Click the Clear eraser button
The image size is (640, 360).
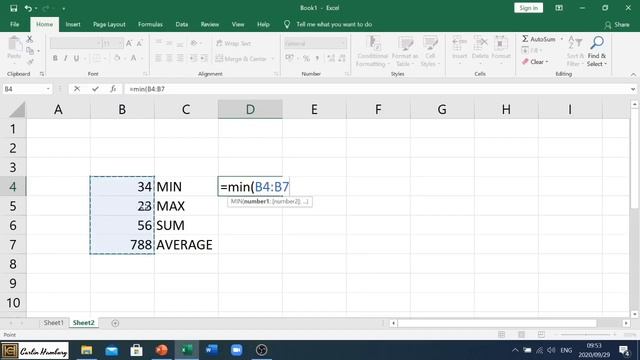(536, 62)
